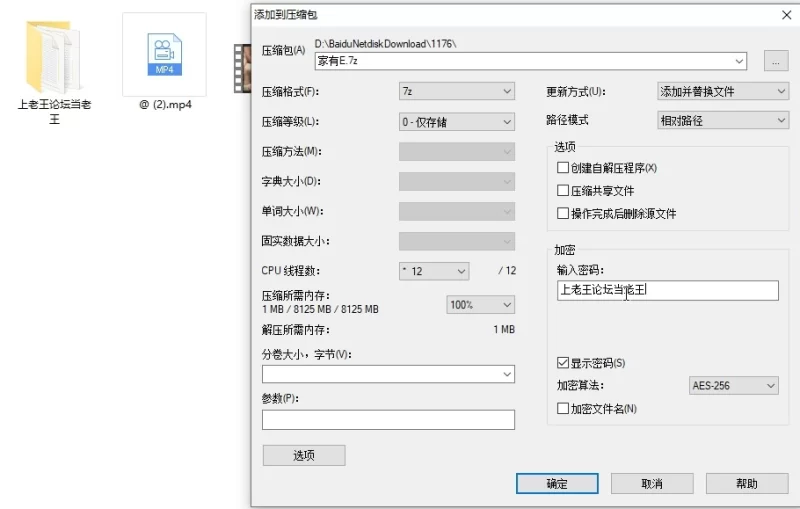The image size is (800, 509).
Task: Enable the 加密文件名 checkbox
Action: pos(563,409)
